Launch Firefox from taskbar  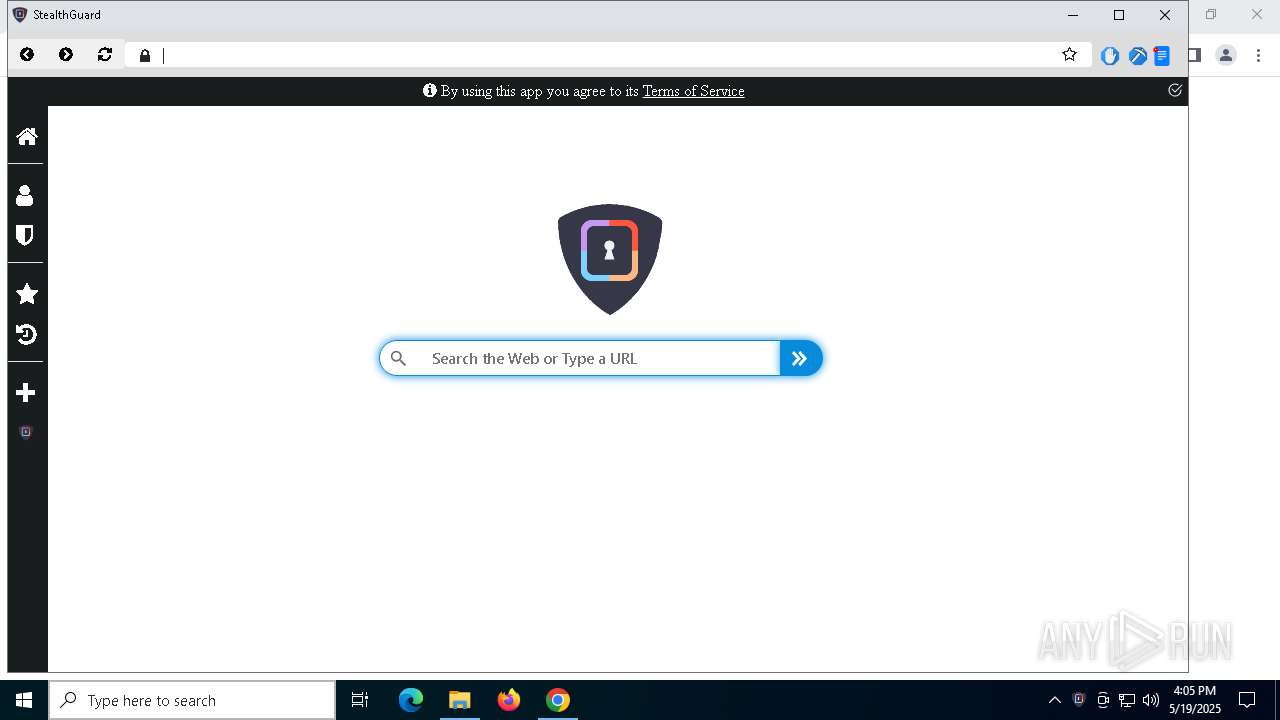tap(509, 700)
